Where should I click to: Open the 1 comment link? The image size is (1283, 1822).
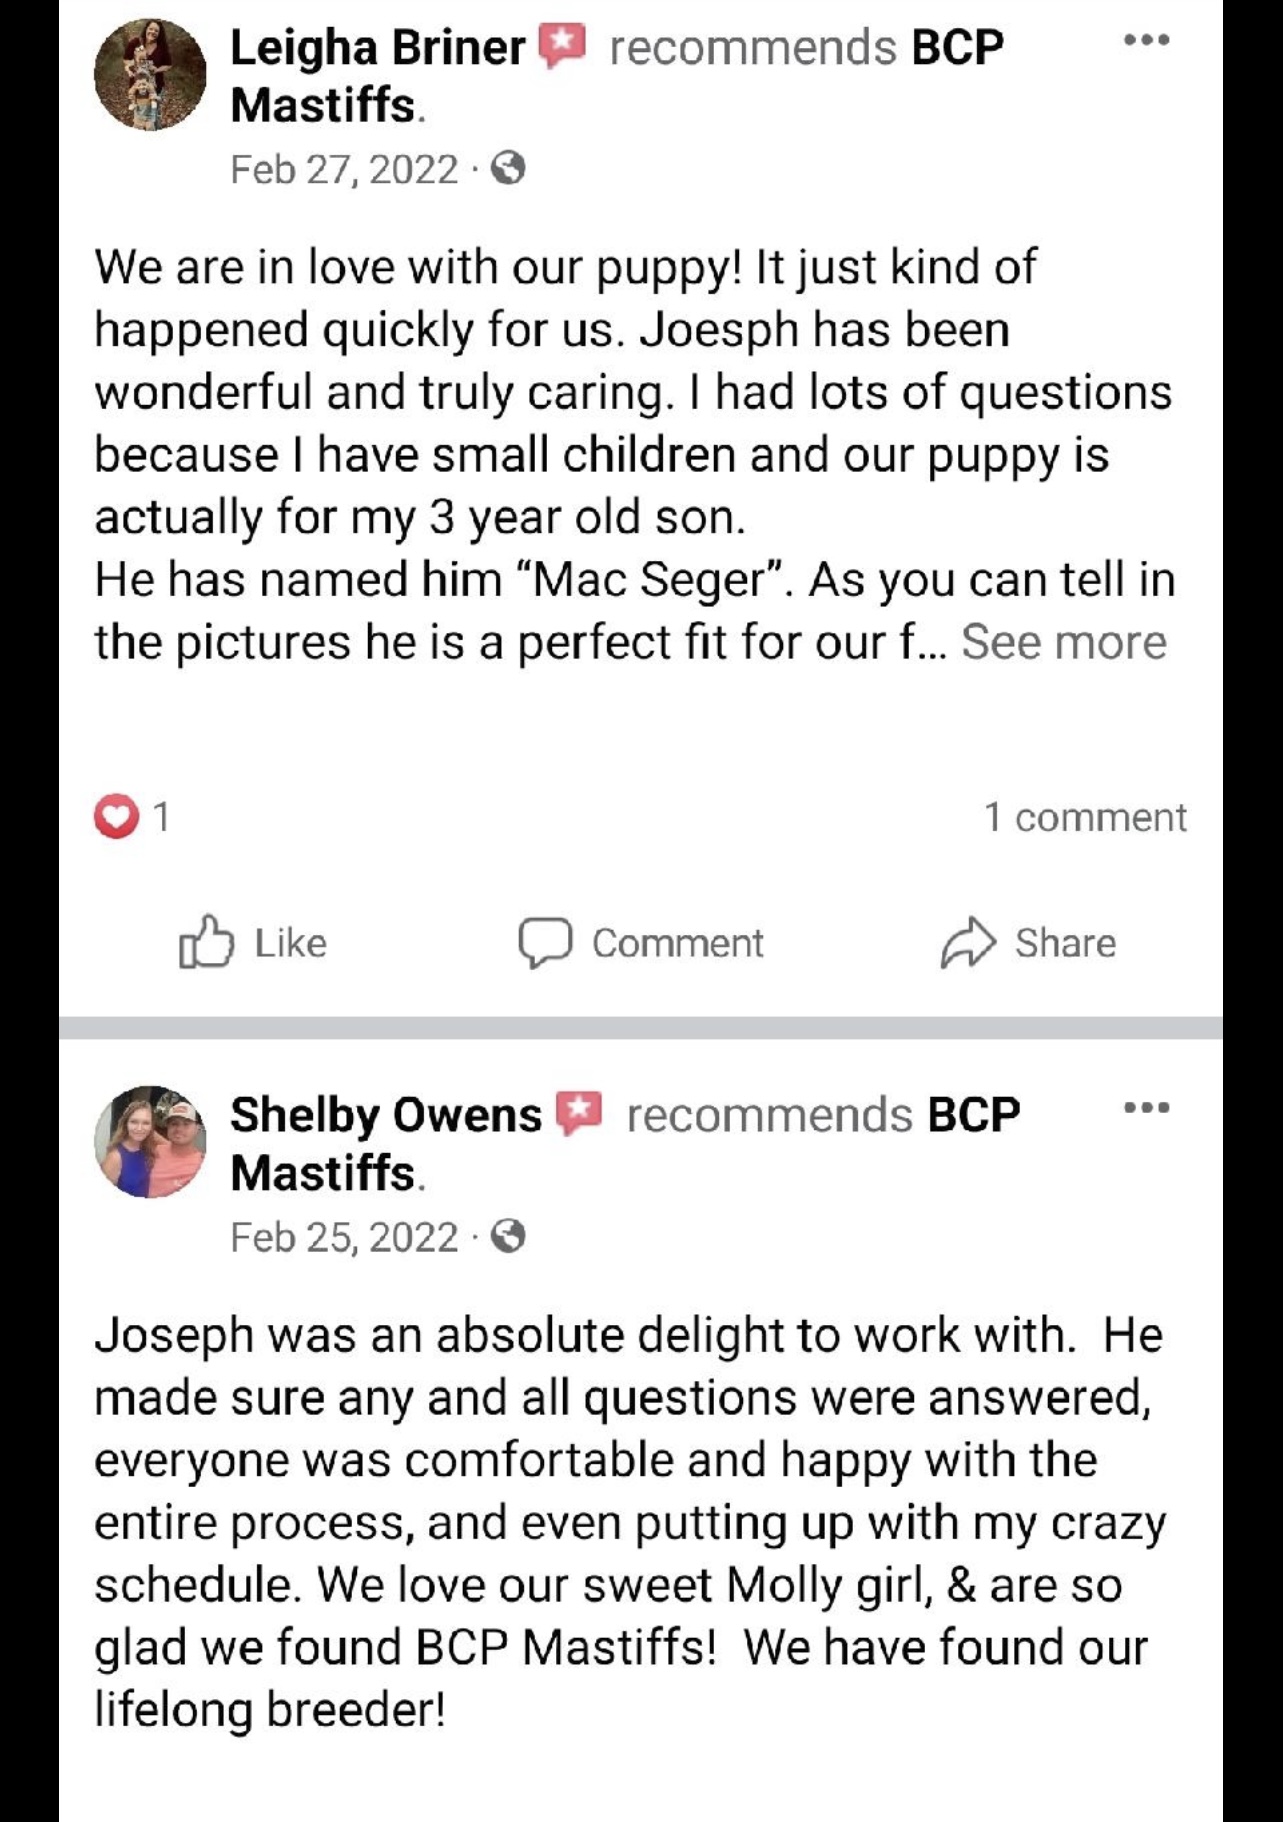click(x=1085, y=817)
